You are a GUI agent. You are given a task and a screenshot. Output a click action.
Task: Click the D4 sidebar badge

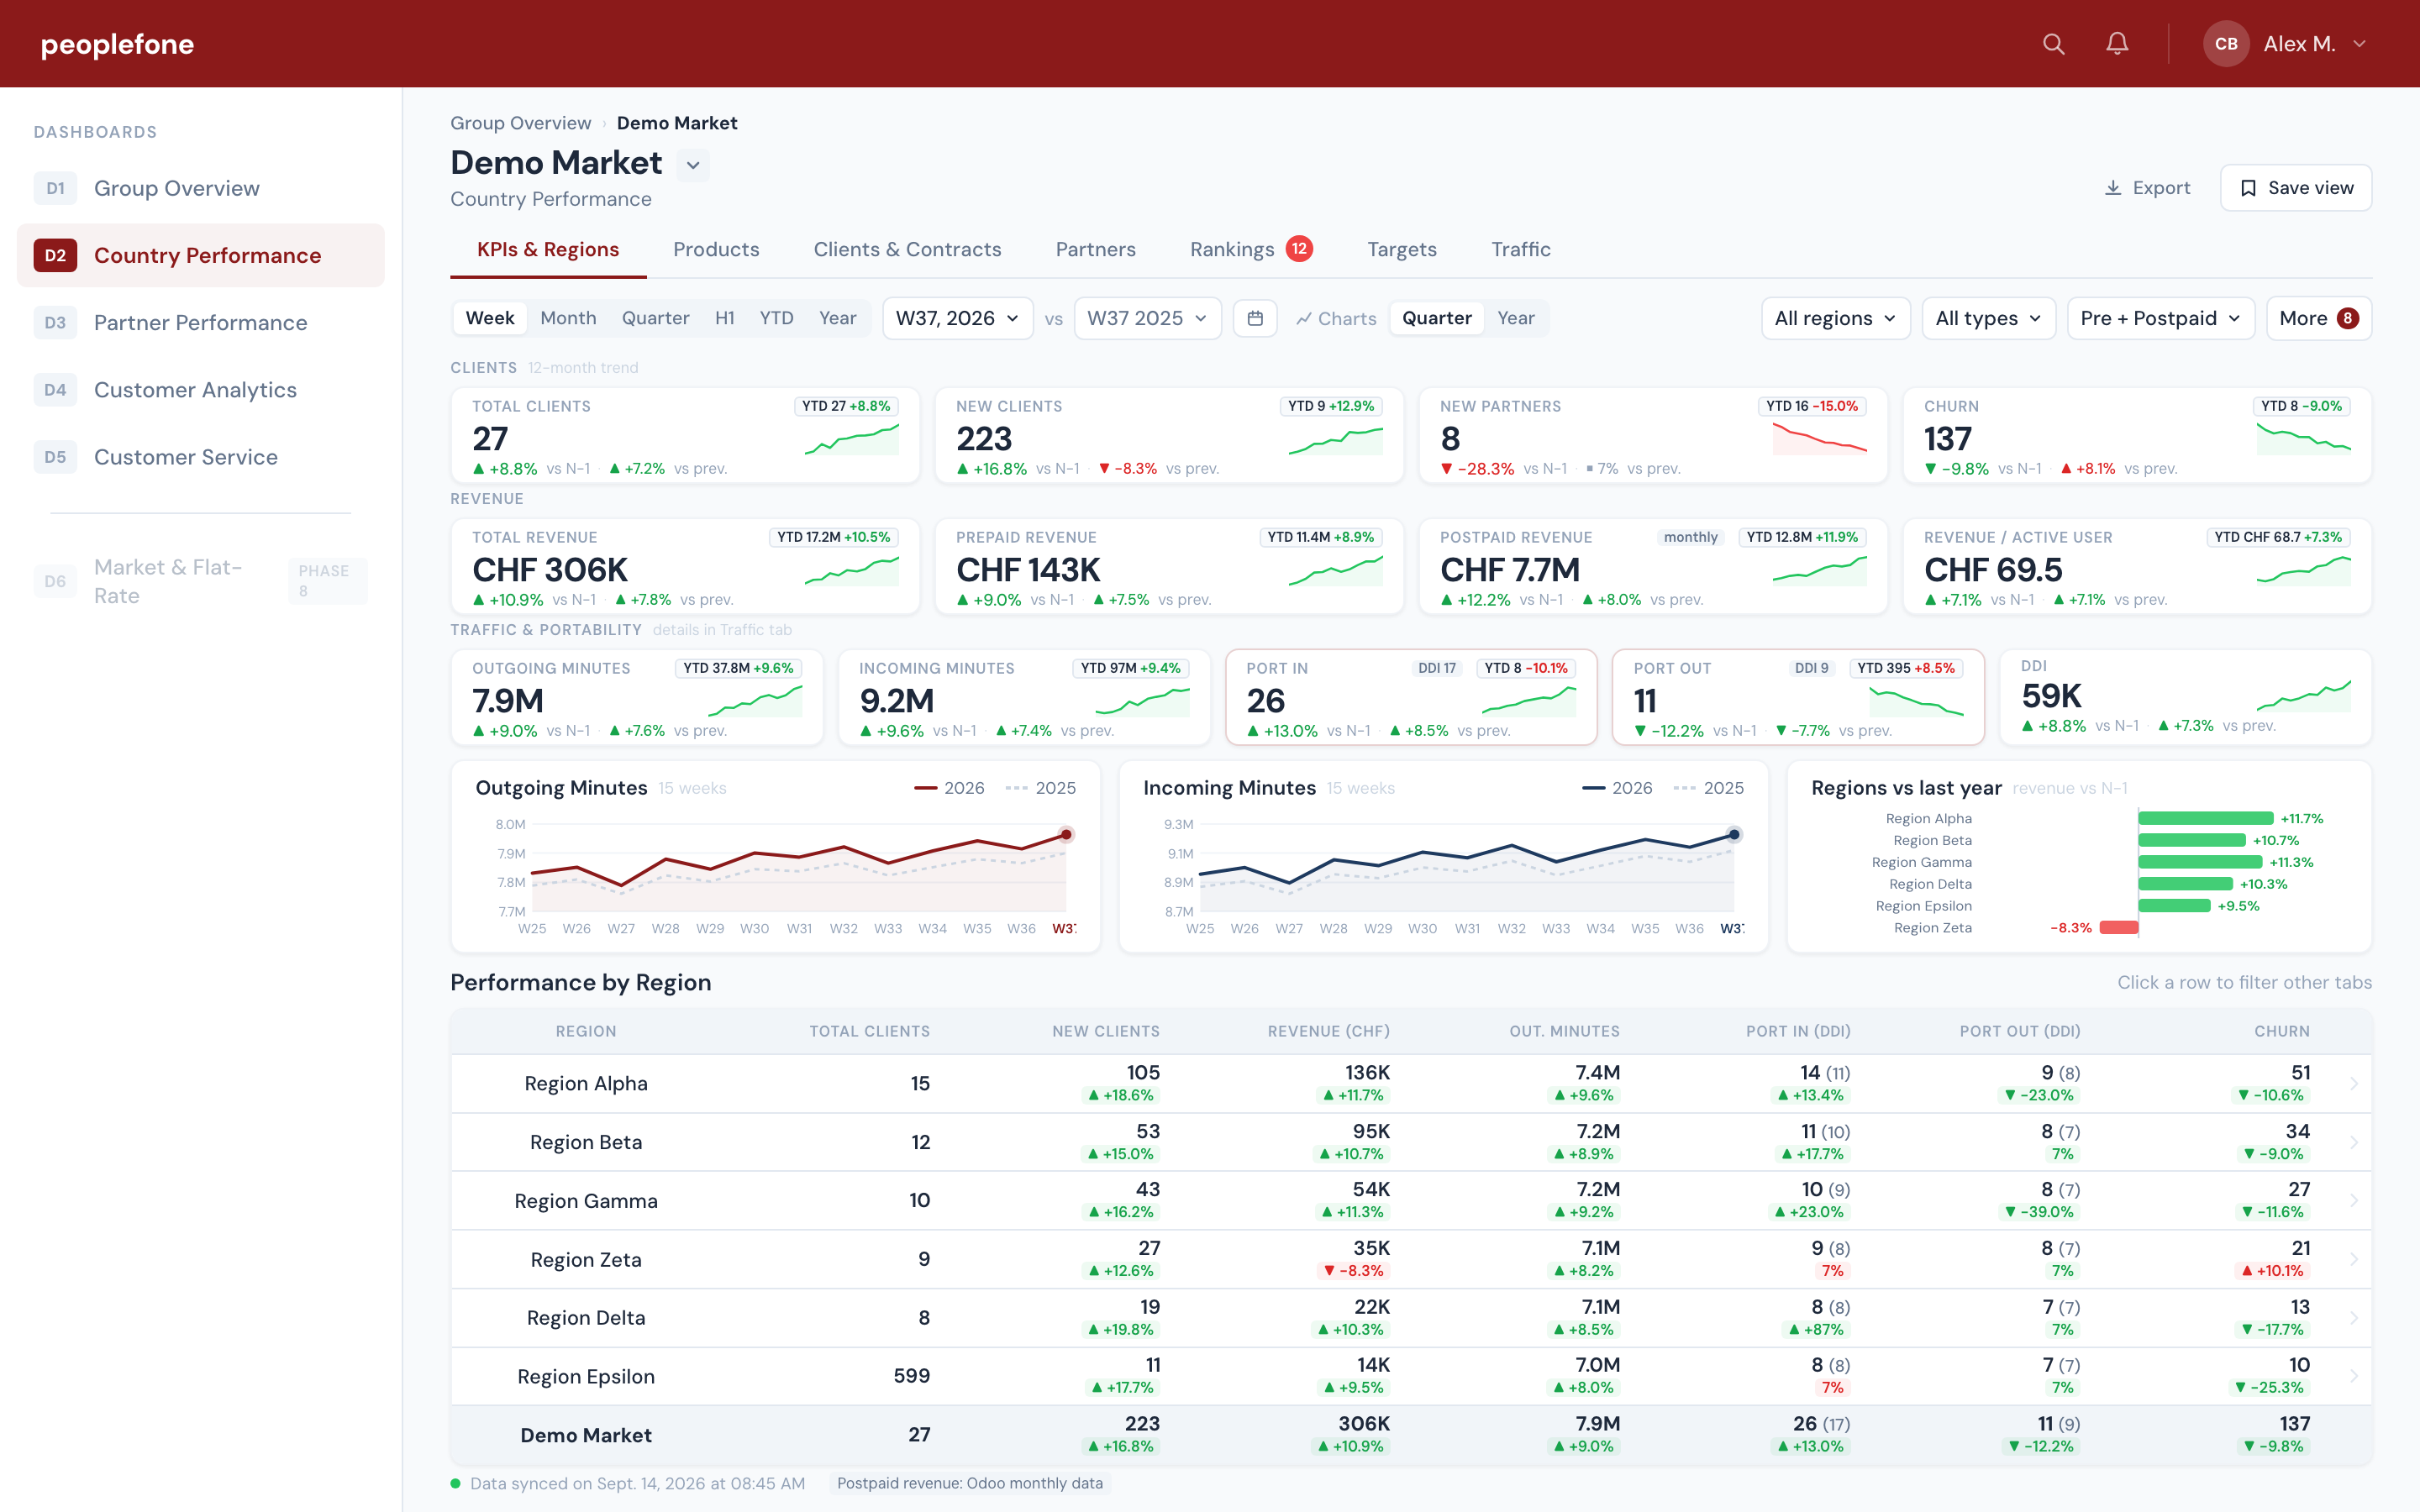[55, 390]
